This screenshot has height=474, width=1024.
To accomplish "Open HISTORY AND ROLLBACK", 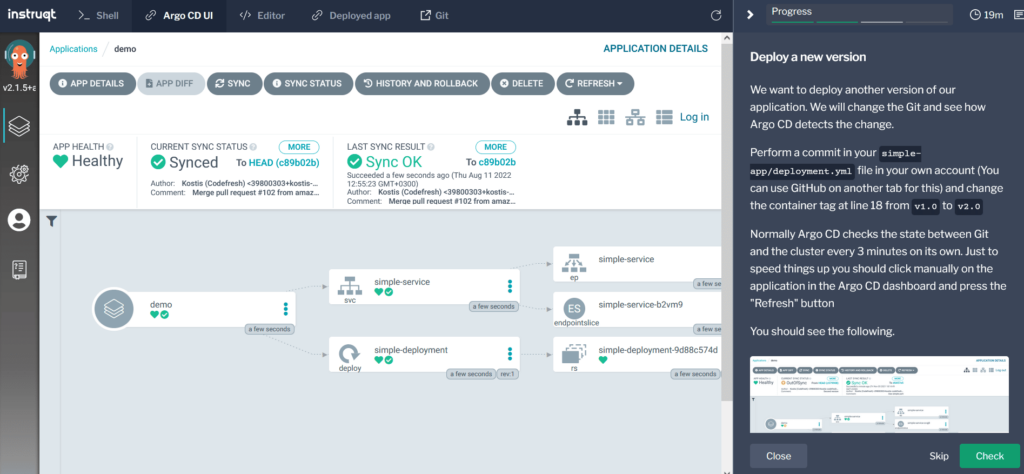I will click(x=421, y=84).
